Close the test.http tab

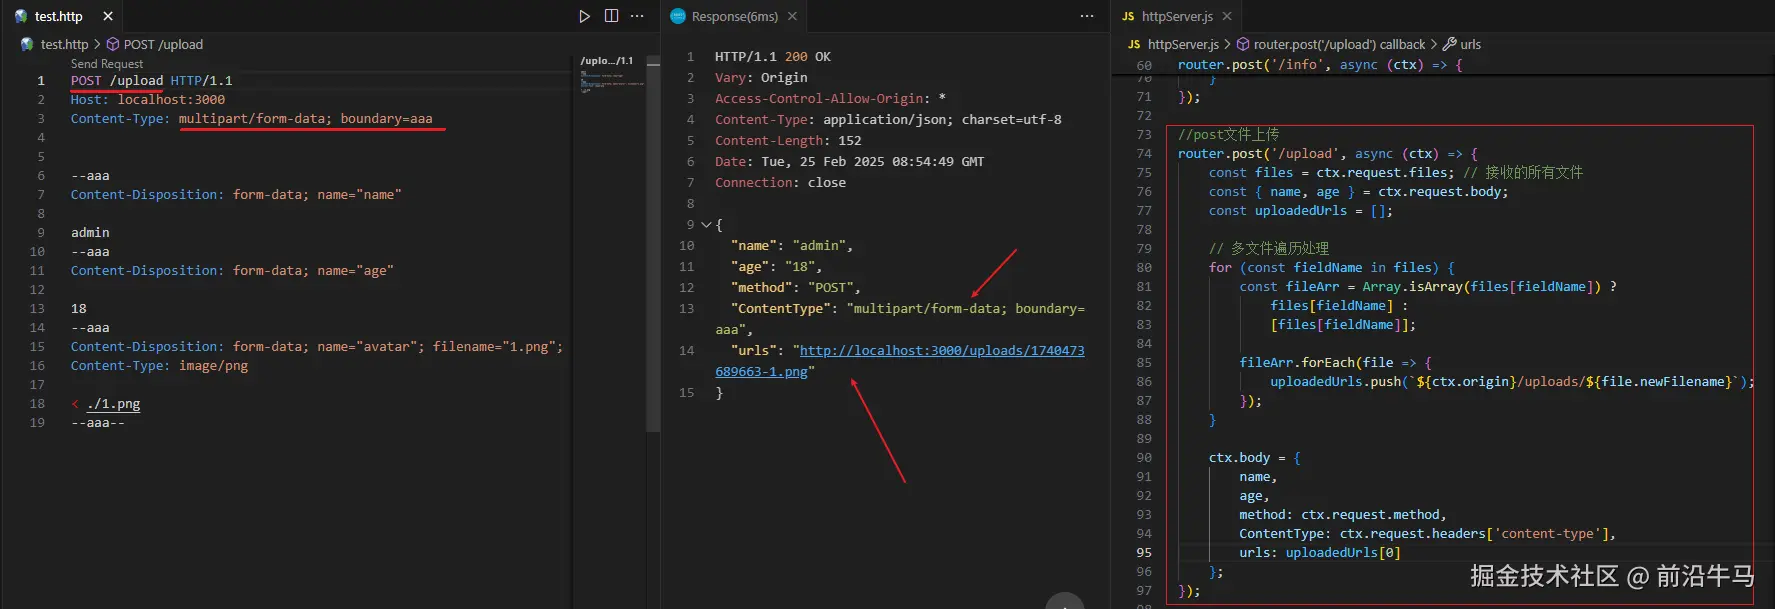108,16
